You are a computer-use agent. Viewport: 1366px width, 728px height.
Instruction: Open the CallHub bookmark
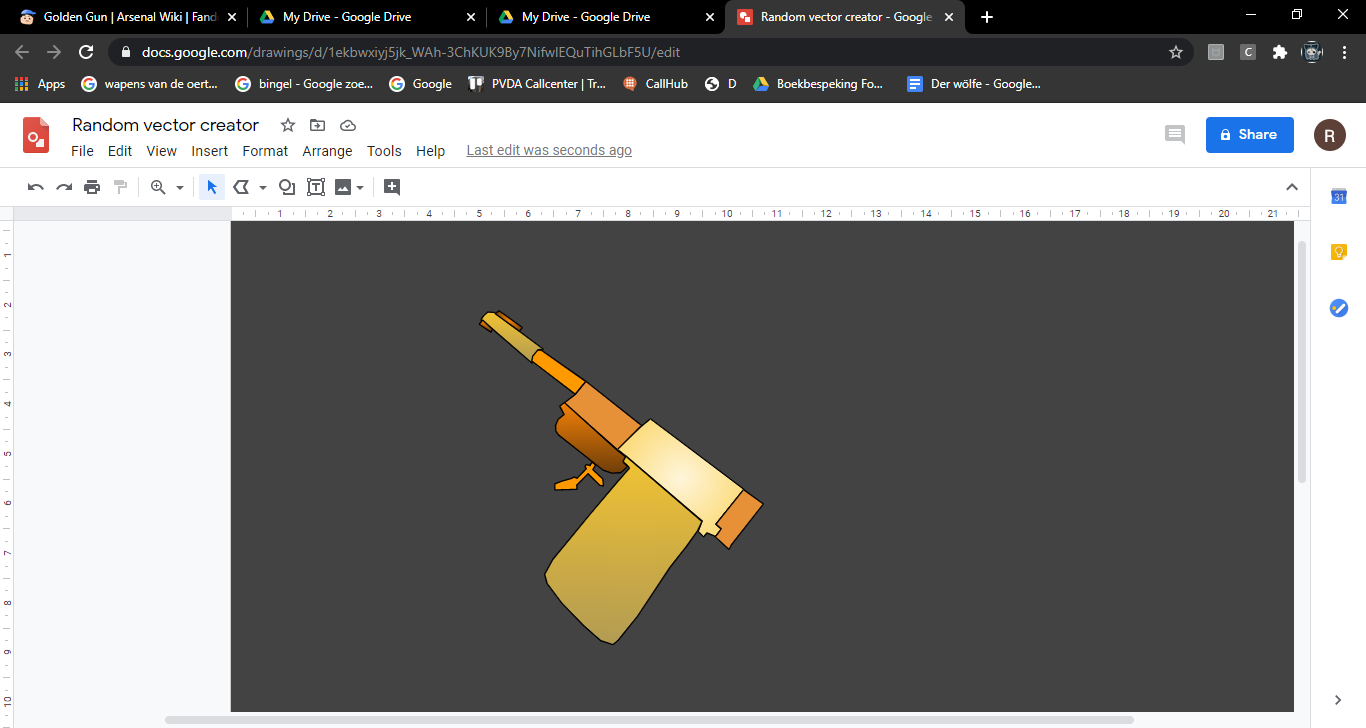pos(656,84)
